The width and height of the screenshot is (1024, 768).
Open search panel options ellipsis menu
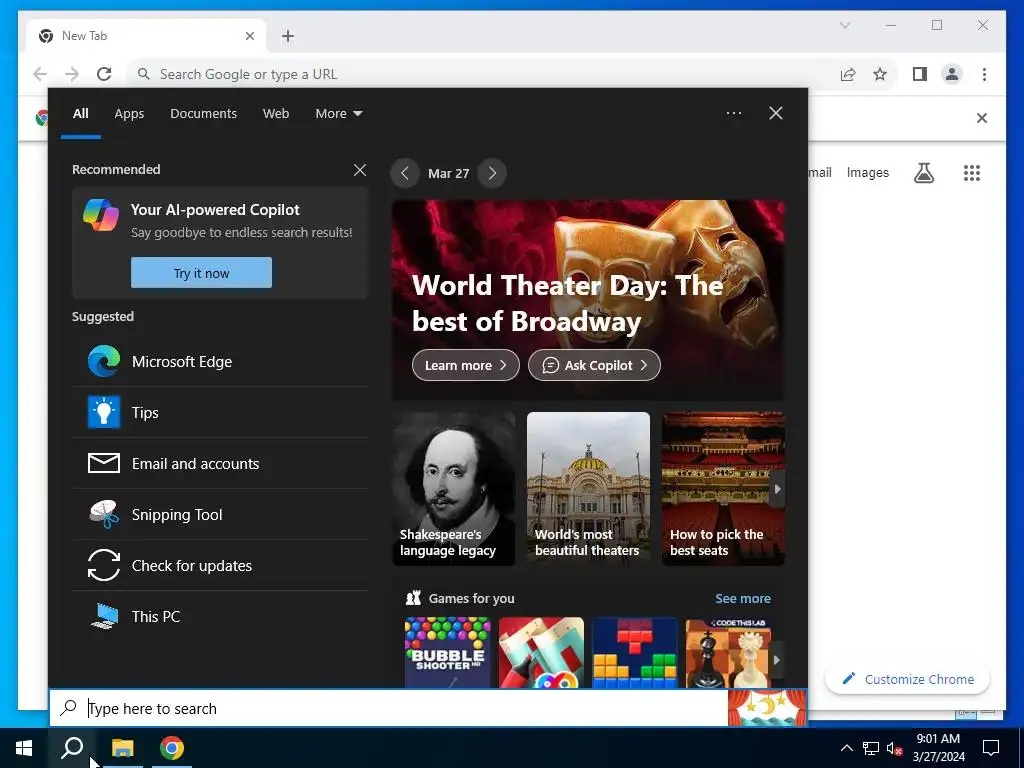[734, 113]
